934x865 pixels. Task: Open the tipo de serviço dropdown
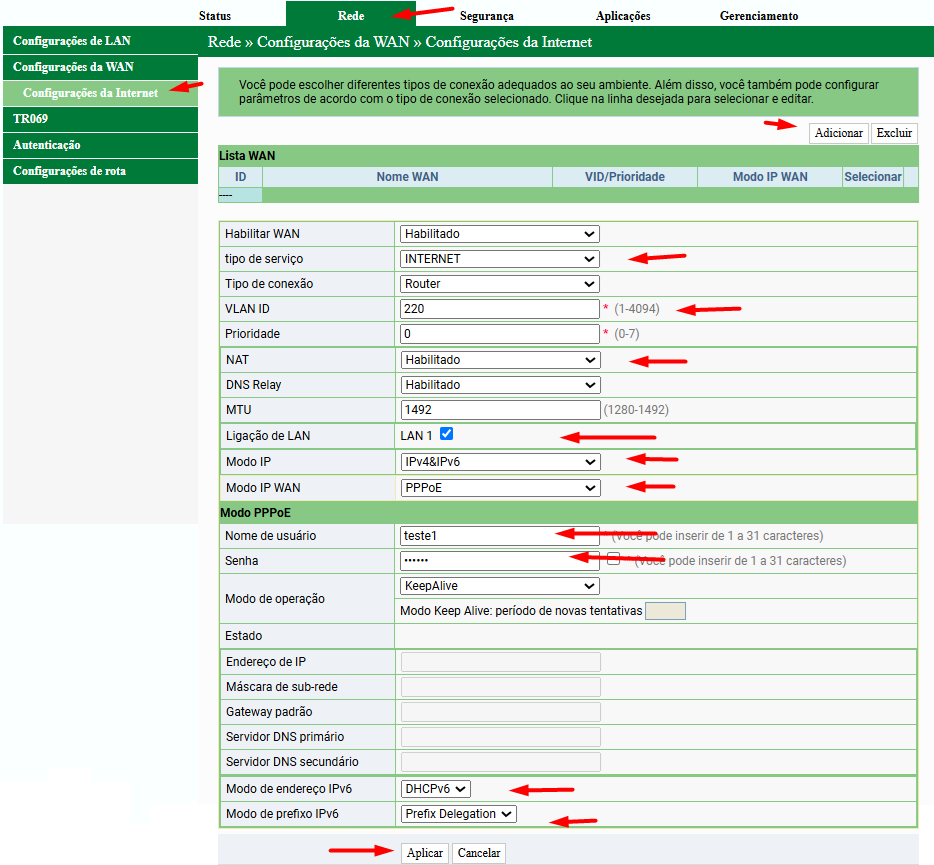pos(500,259)
